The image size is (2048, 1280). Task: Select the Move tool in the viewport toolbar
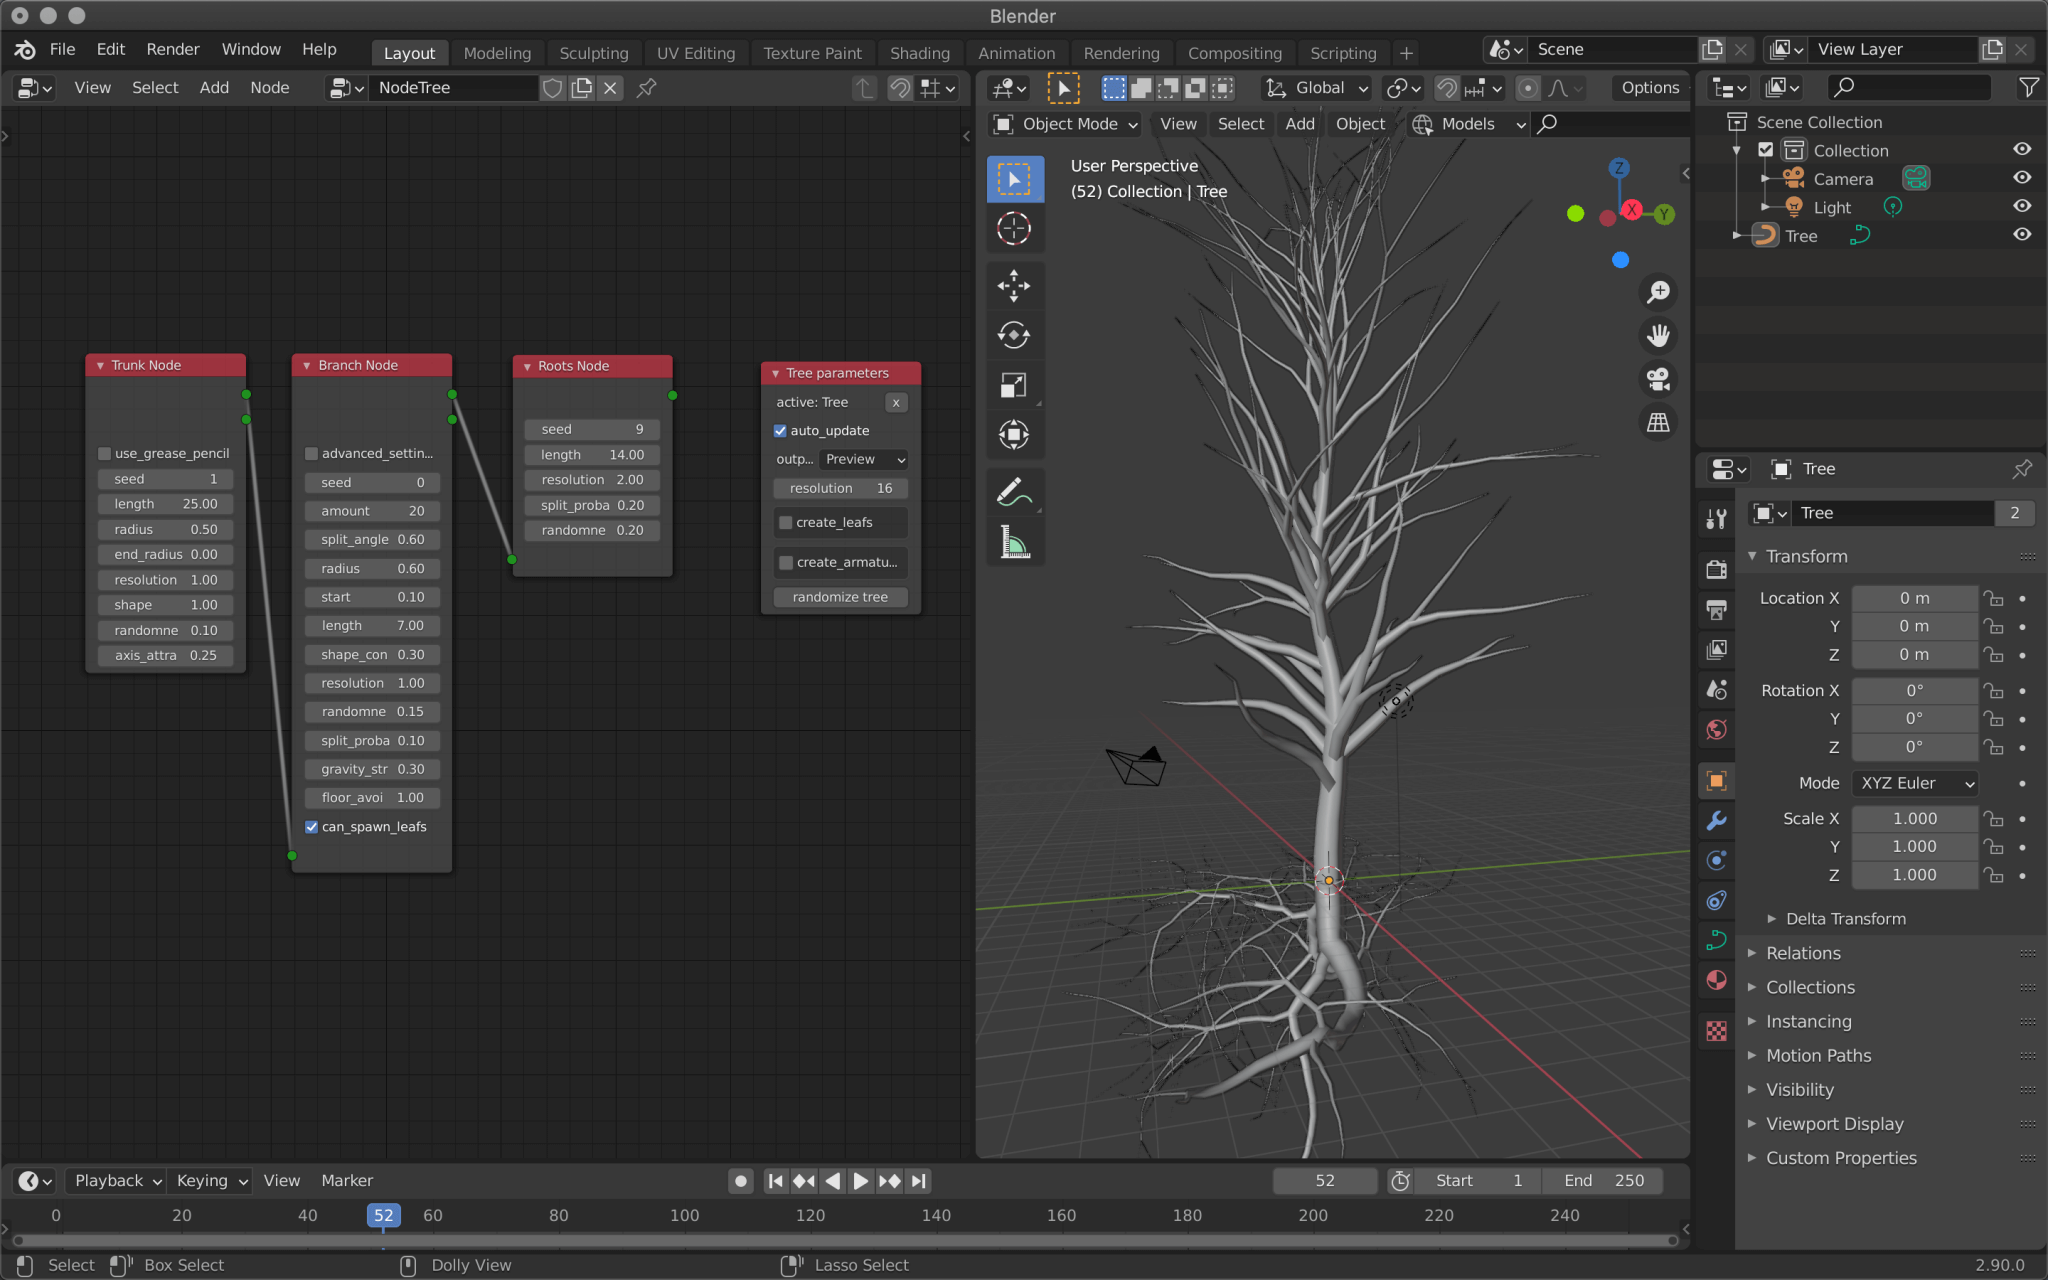pyautogui.click(x=1015, y=286)
